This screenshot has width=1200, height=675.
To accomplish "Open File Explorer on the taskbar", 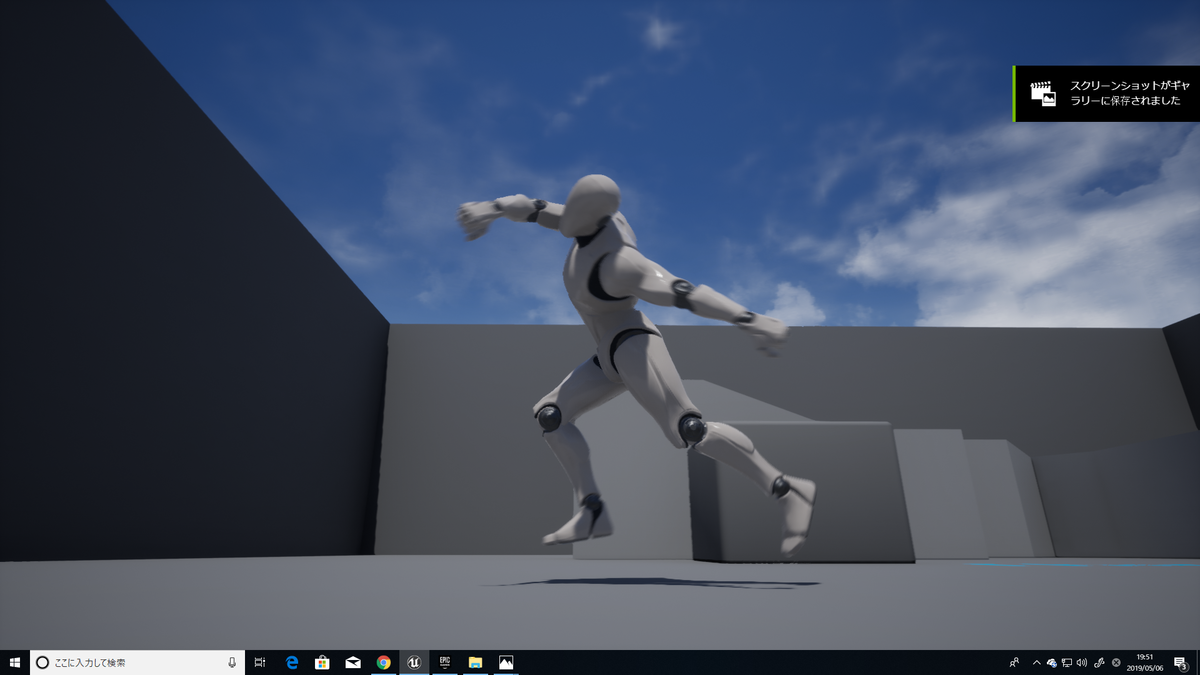I will tap(473, 662).
